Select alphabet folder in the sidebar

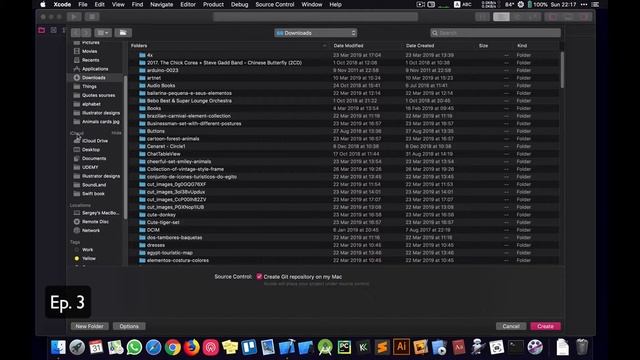click(91, 104)
